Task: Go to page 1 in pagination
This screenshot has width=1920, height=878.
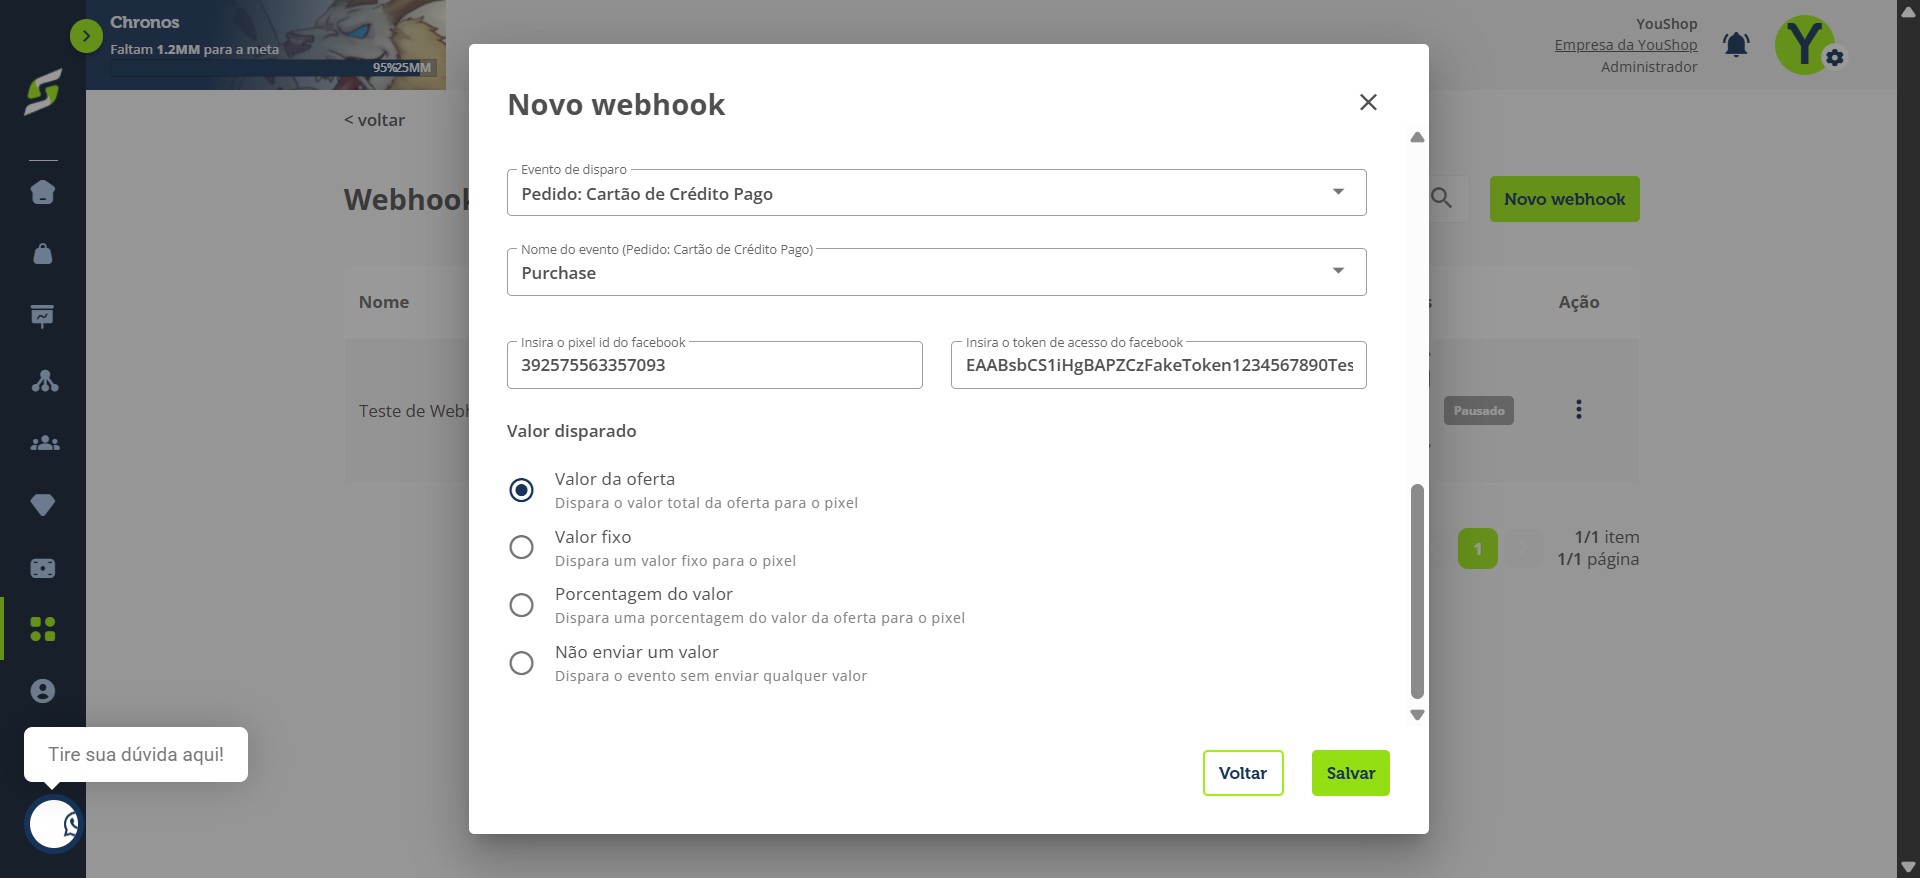Action: (x=1478, y=549)
